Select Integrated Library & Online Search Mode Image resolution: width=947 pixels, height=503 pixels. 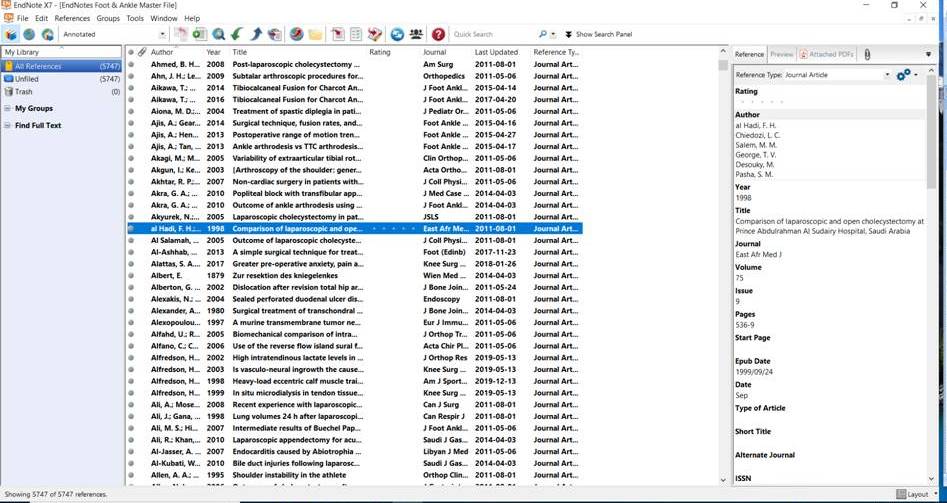[x=48, y=34]
